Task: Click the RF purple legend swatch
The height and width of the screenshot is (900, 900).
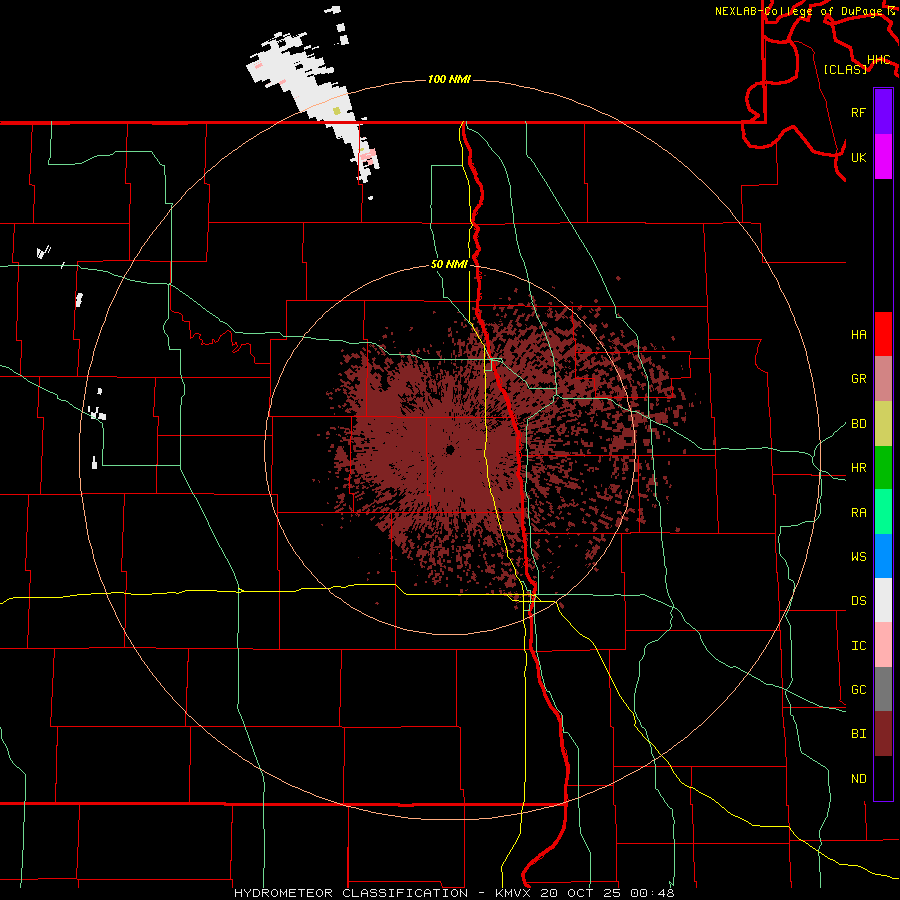Action: pos(883,112)
